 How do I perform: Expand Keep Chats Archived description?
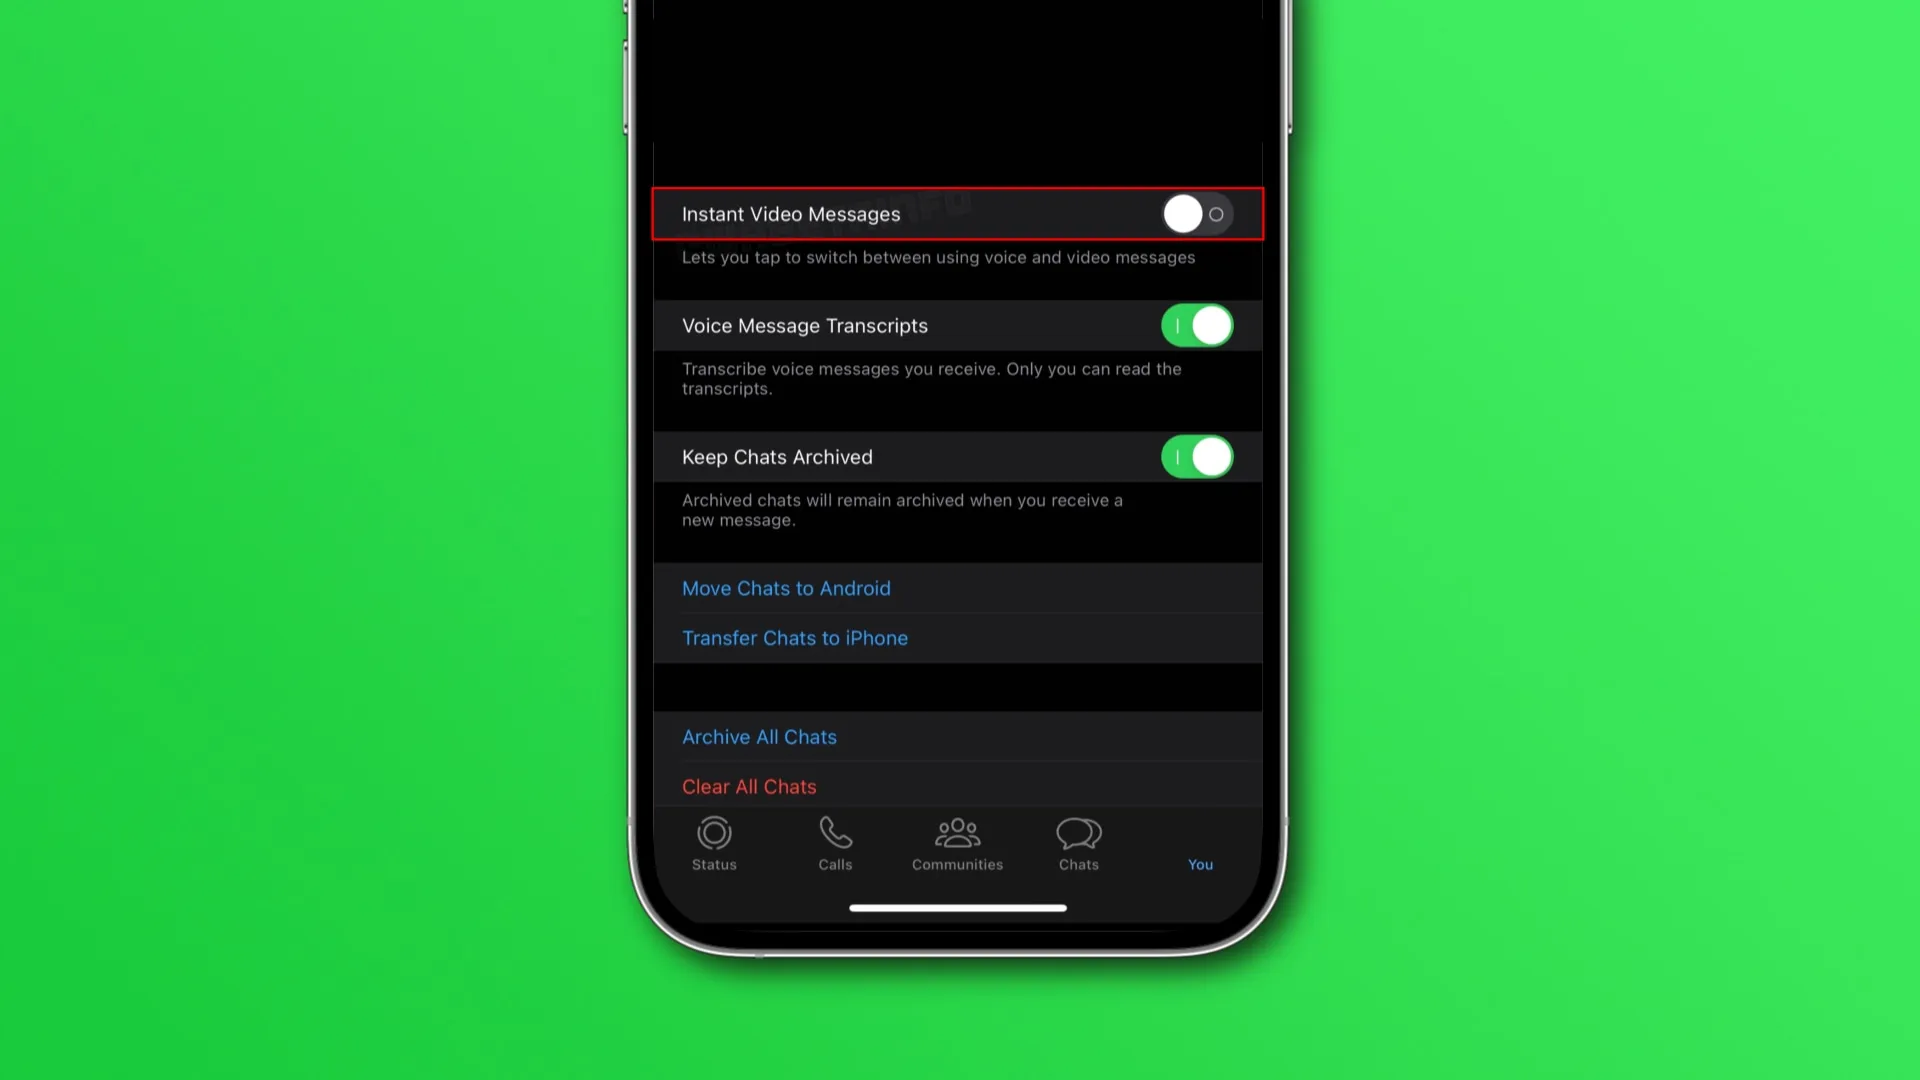pos(902,509)
